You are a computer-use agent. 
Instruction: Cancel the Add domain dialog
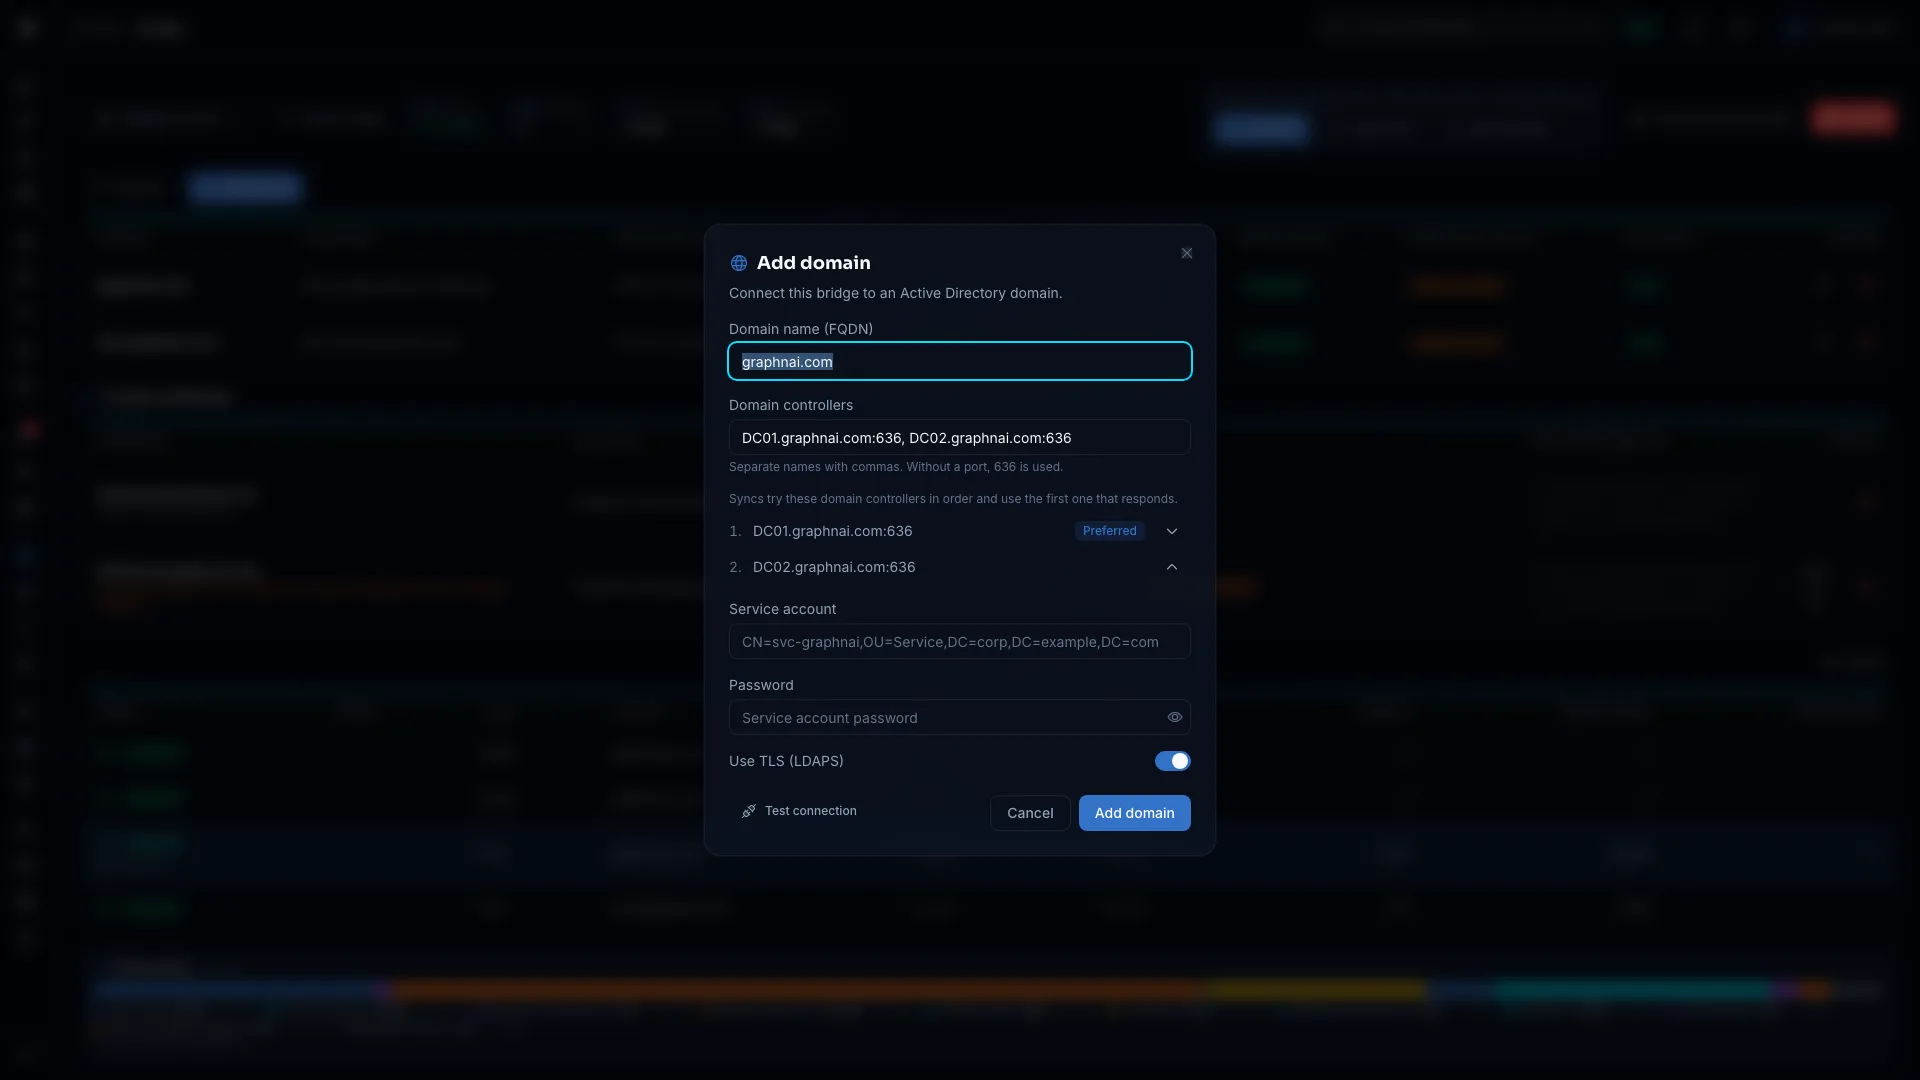[1030, 813]
